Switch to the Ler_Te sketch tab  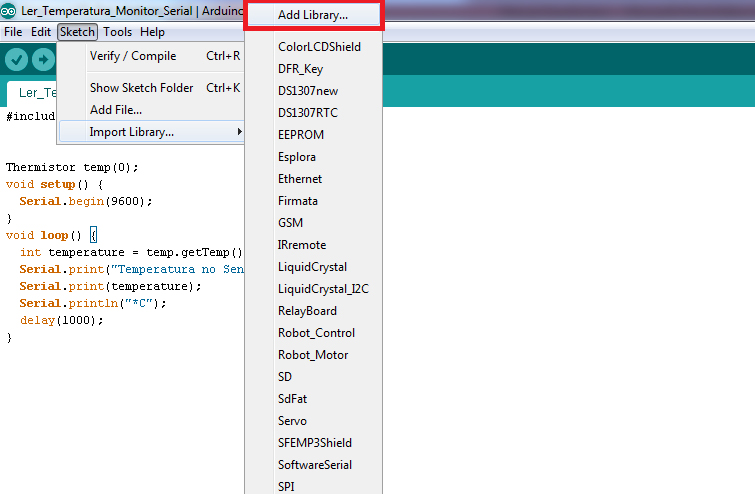click(33, 93)
